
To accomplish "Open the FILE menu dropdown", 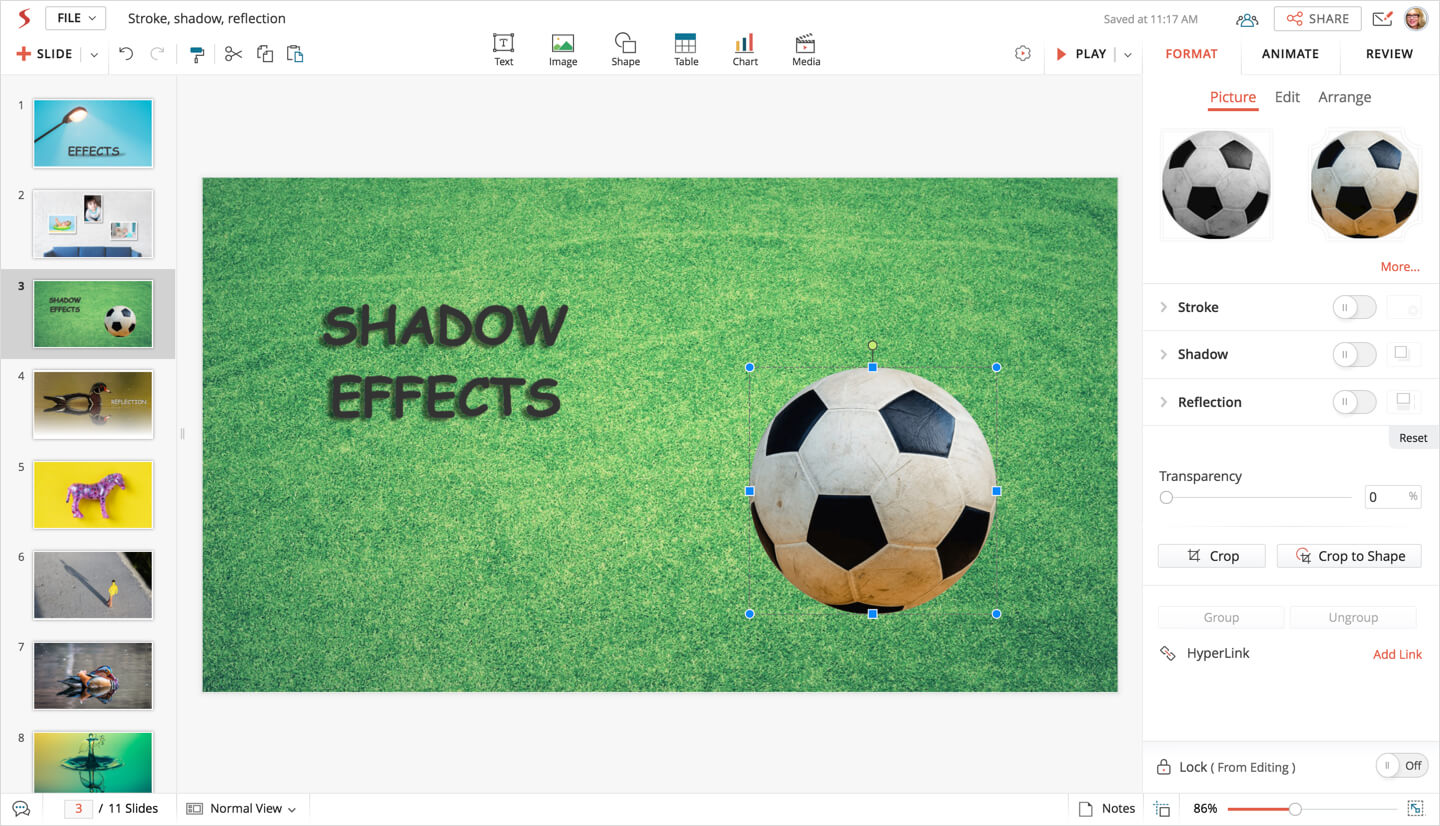I will (75, 18).
